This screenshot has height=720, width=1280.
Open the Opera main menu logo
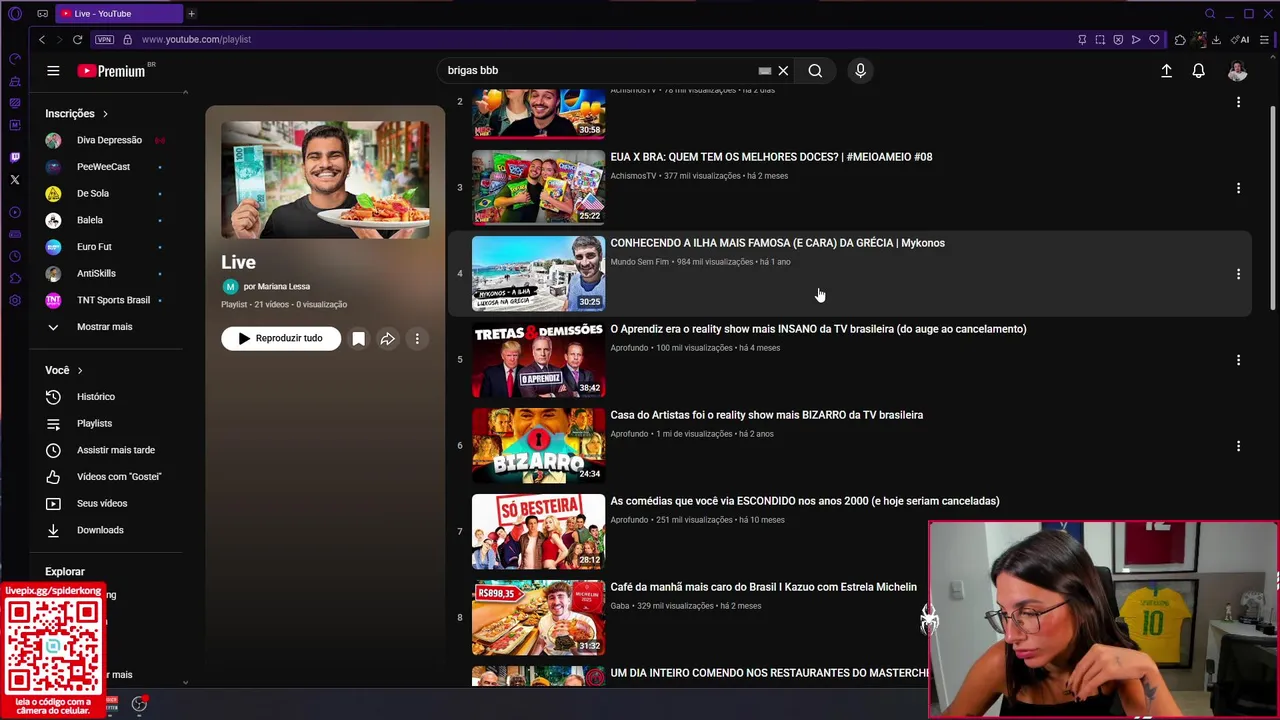click(15, 14)
